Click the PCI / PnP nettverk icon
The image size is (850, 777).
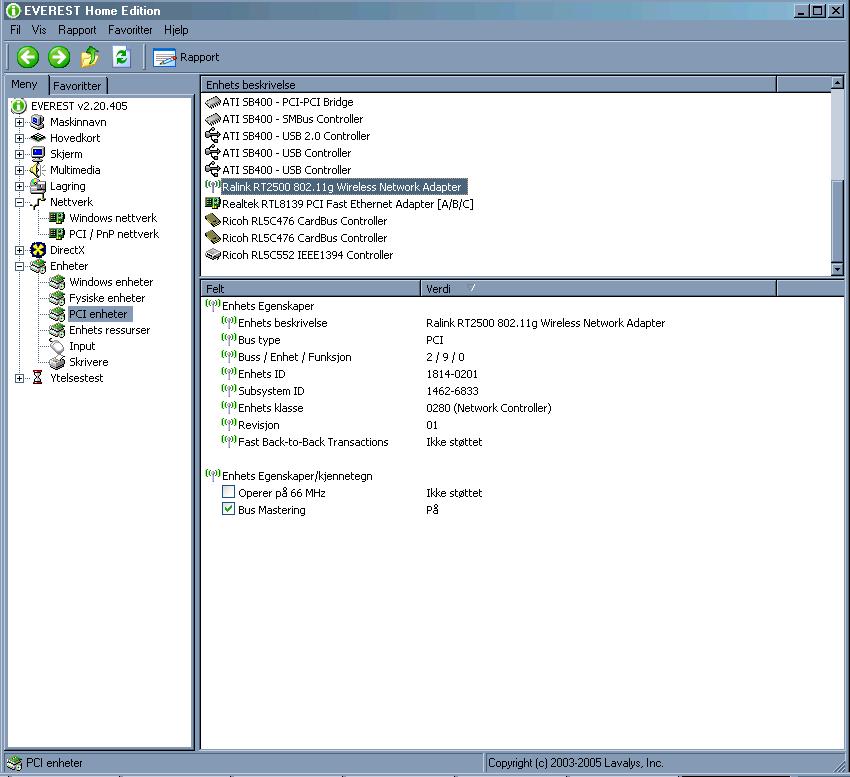[57, 234]
